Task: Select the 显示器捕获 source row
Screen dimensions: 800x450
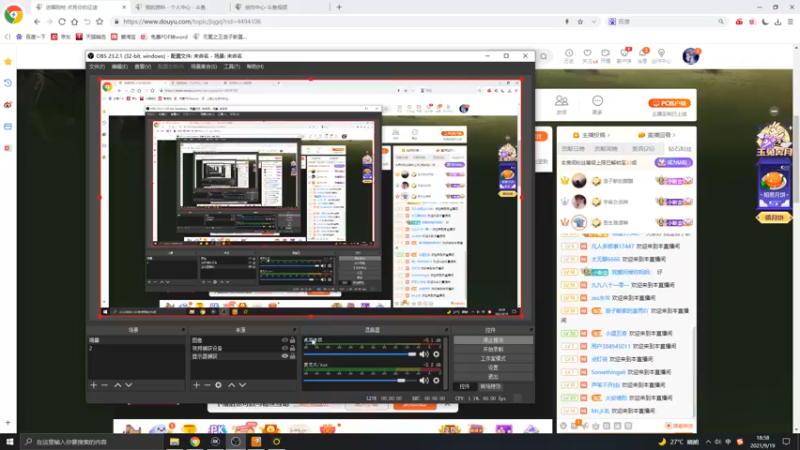Action: click(244, 356)
